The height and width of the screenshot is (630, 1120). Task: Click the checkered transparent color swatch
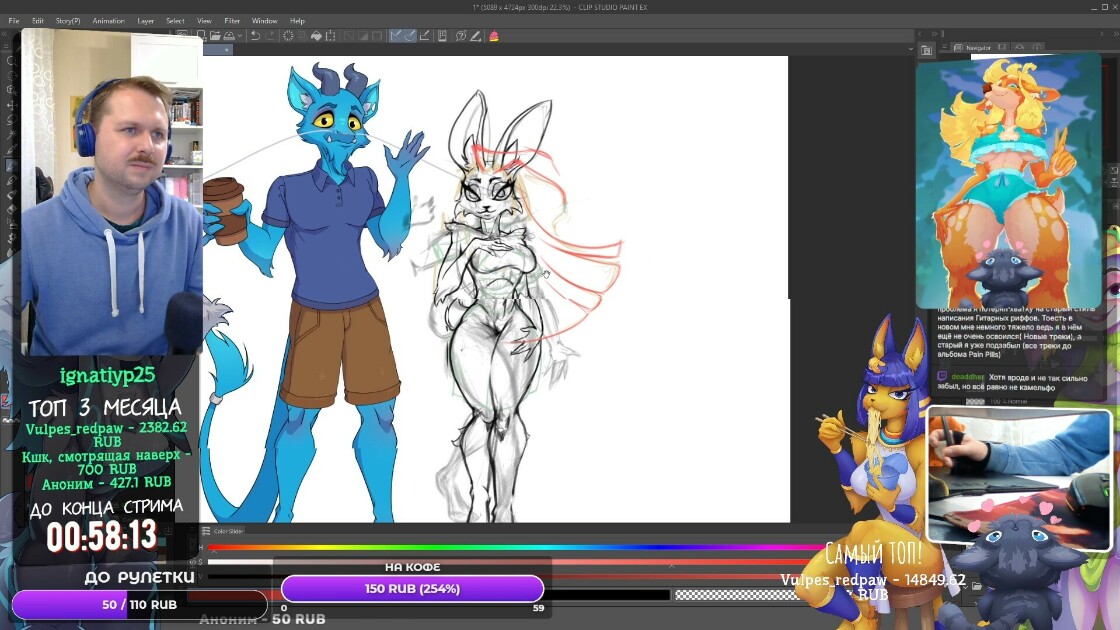pos(736,594)
